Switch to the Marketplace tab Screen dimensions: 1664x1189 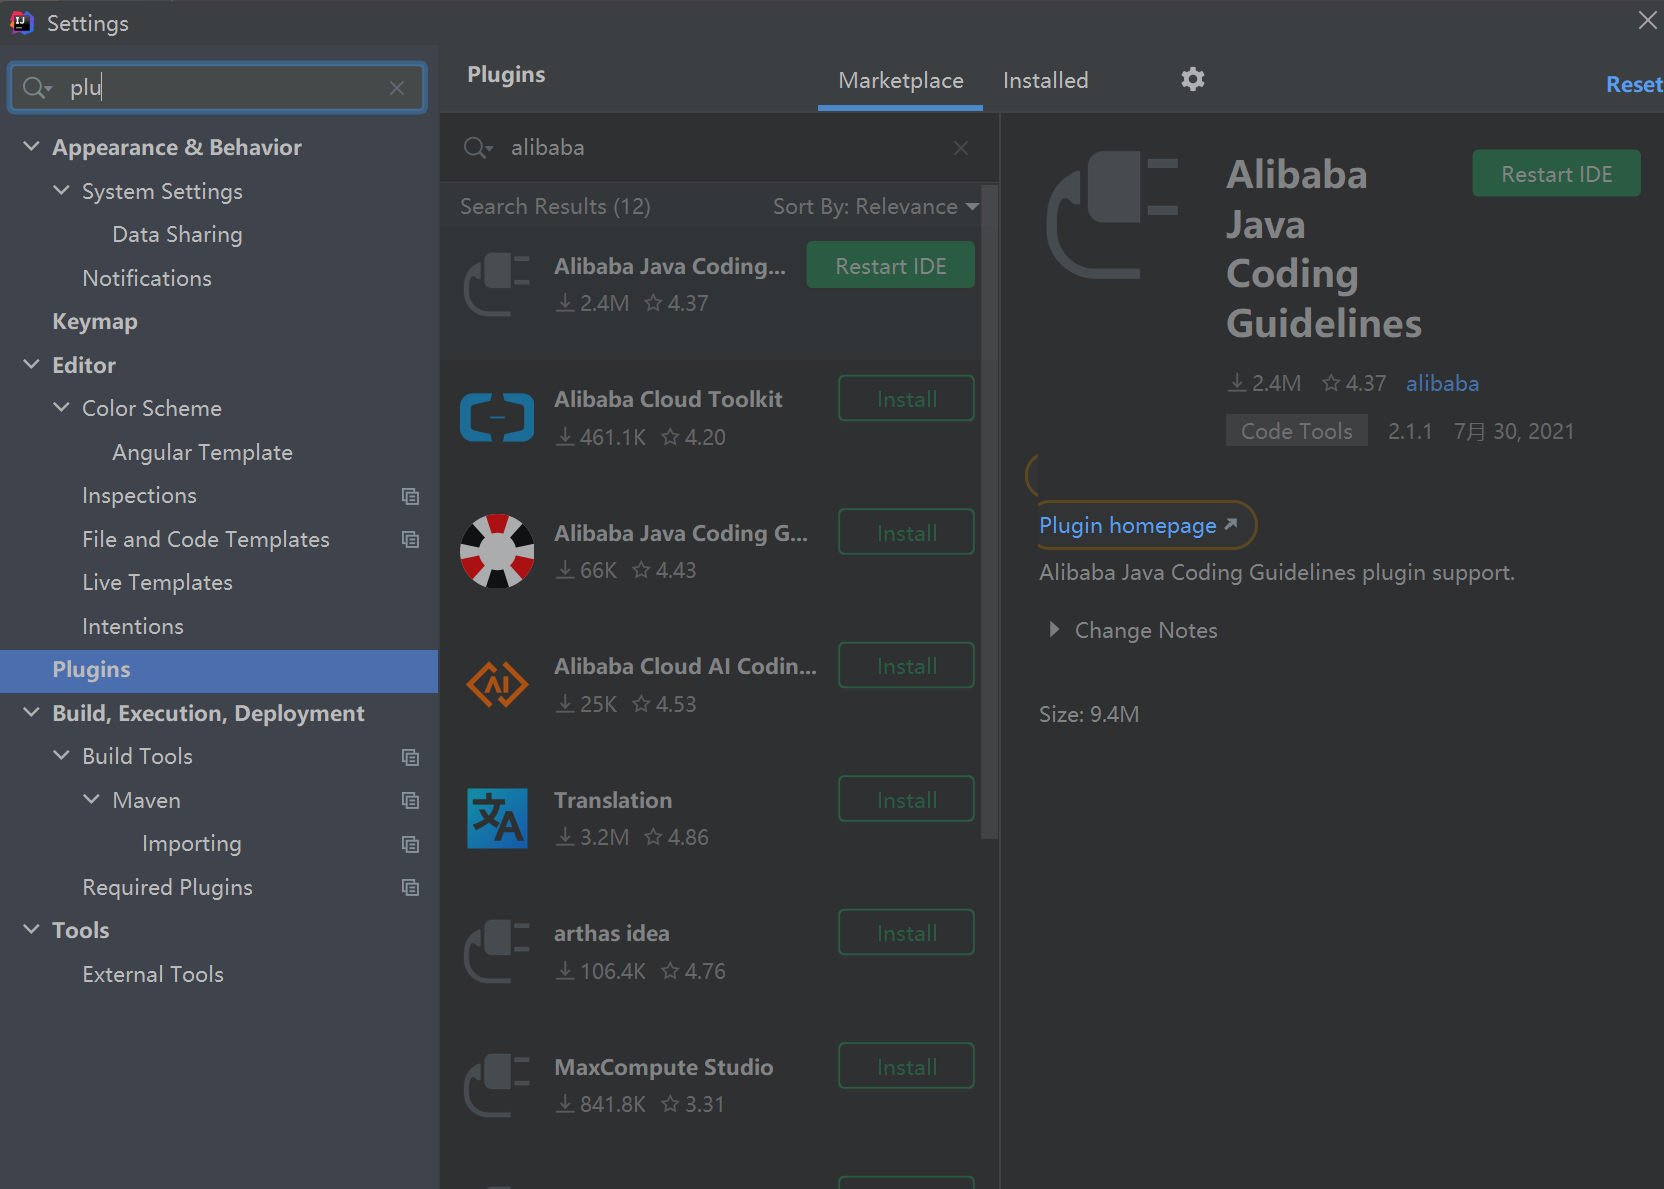pos(901,80)
